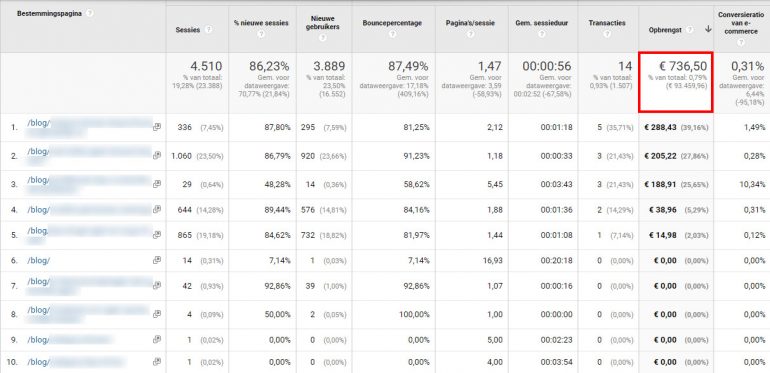
Task: Open the row 8 /blog/ landing page link
Action: [x=38, y=310]
